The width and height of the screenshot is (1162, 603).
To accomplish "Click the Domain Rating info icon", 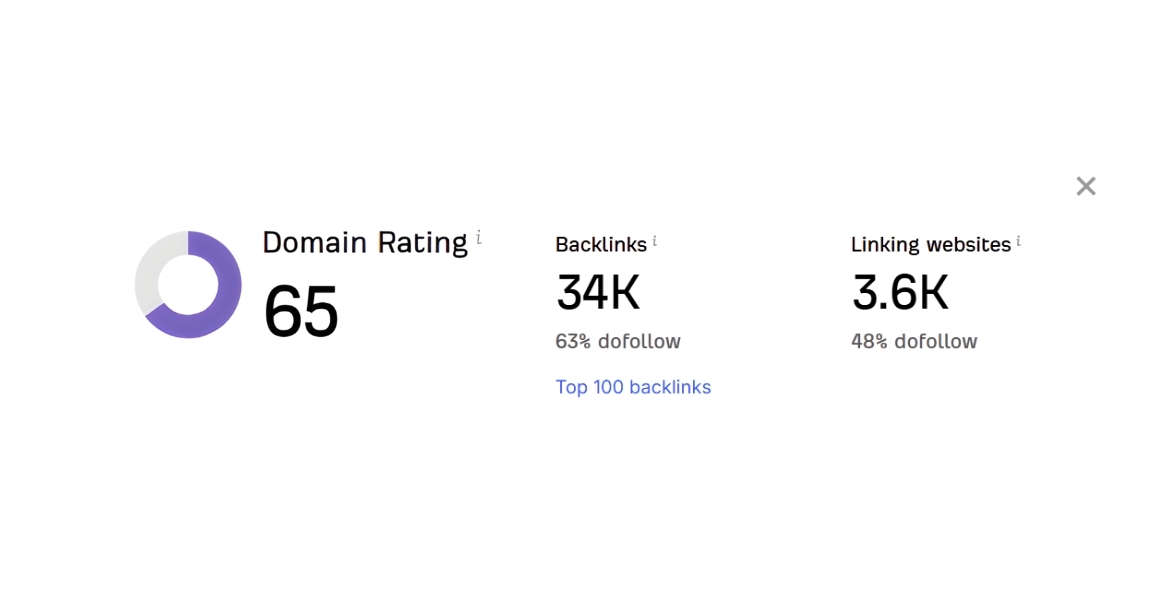I will (479, 237).
